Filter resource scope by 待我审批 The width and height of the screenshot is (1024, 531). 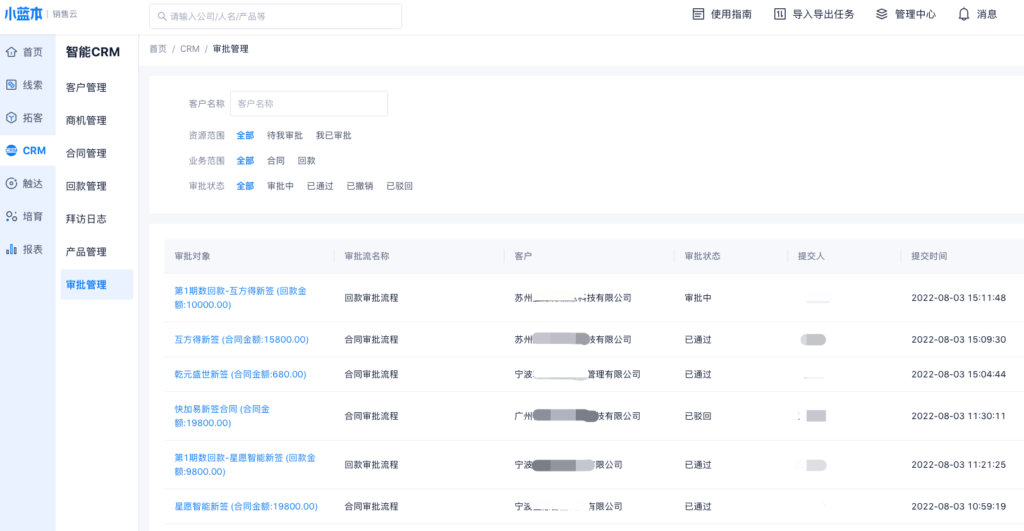[x=284, y=135]
